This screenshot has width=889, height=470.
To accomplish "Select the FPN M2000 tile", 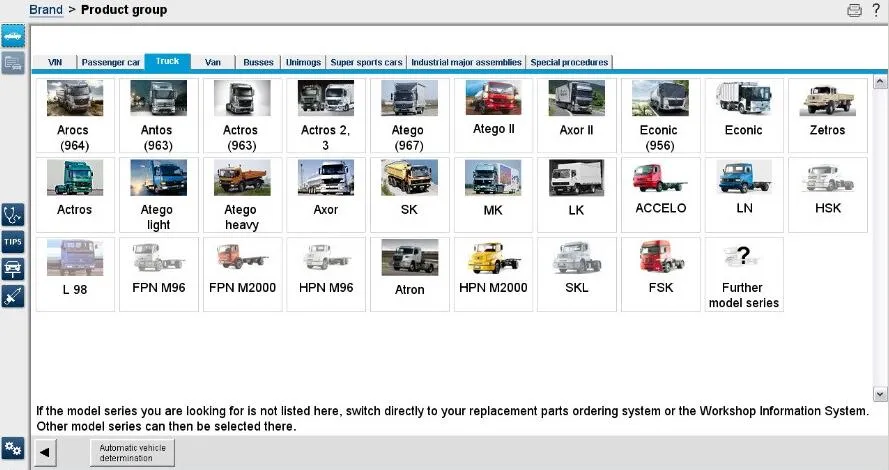I will (242, 274).
